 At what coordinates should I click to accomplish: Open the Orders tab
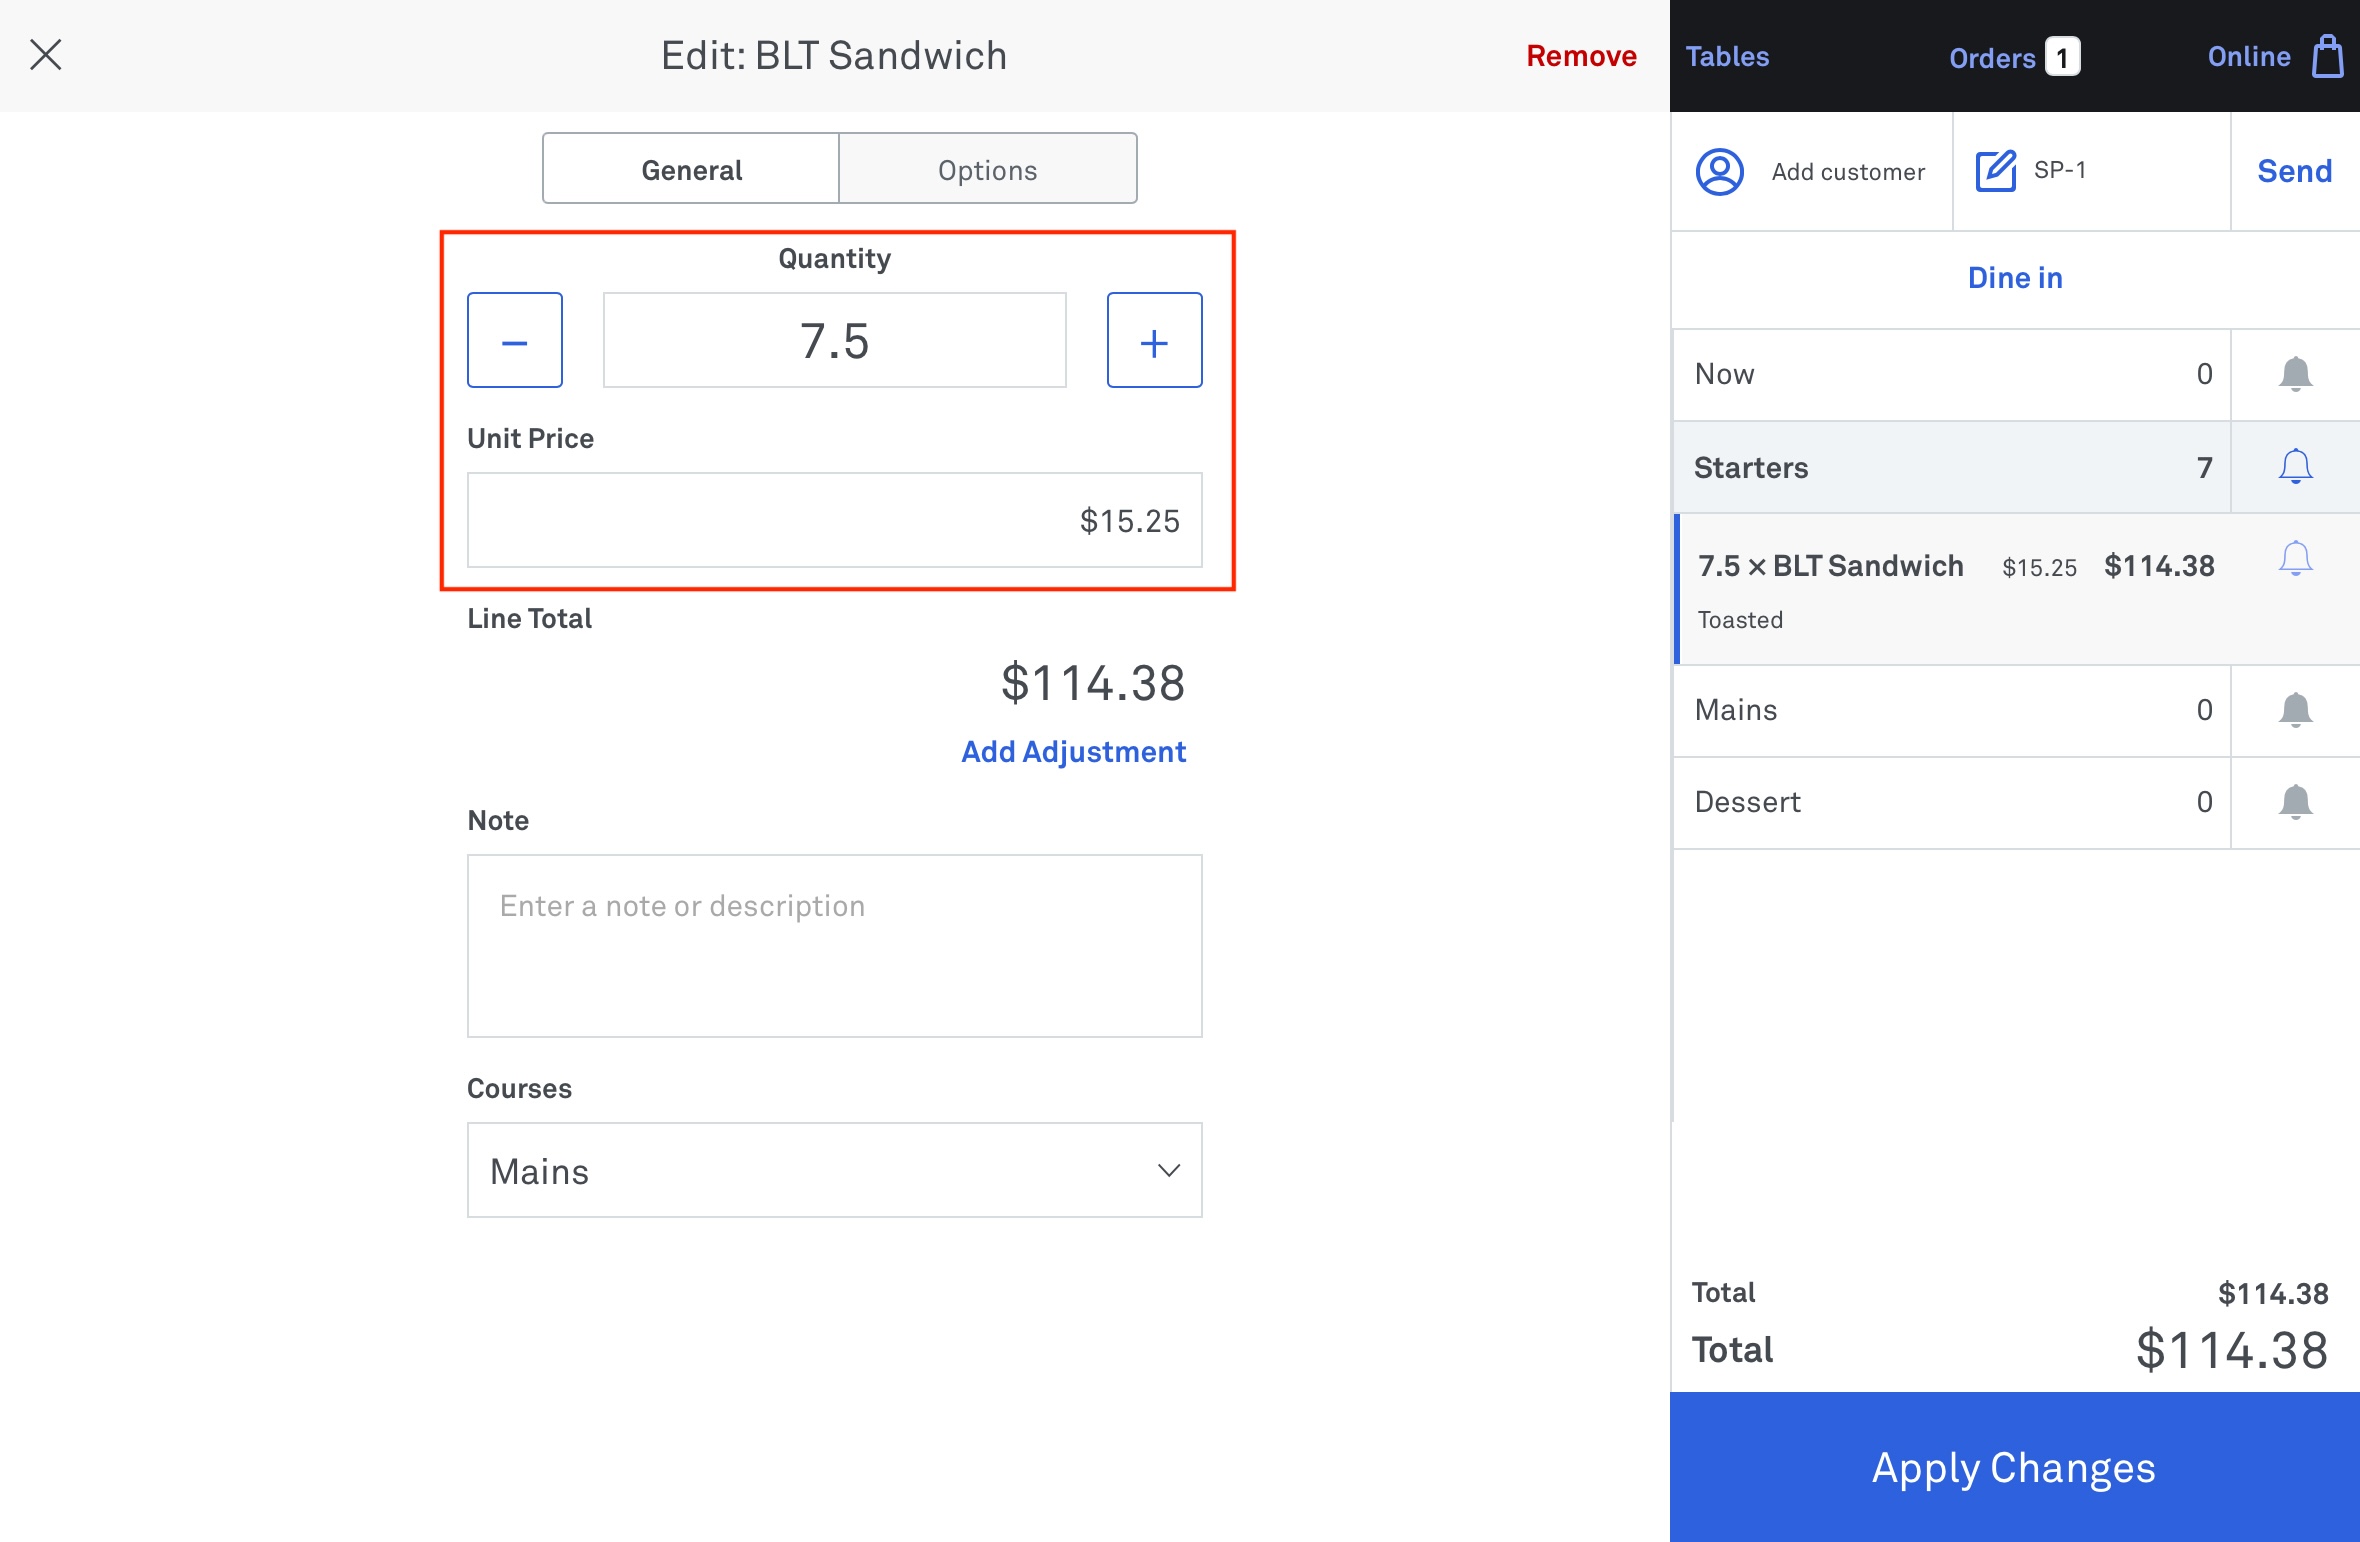point(1992,58)
